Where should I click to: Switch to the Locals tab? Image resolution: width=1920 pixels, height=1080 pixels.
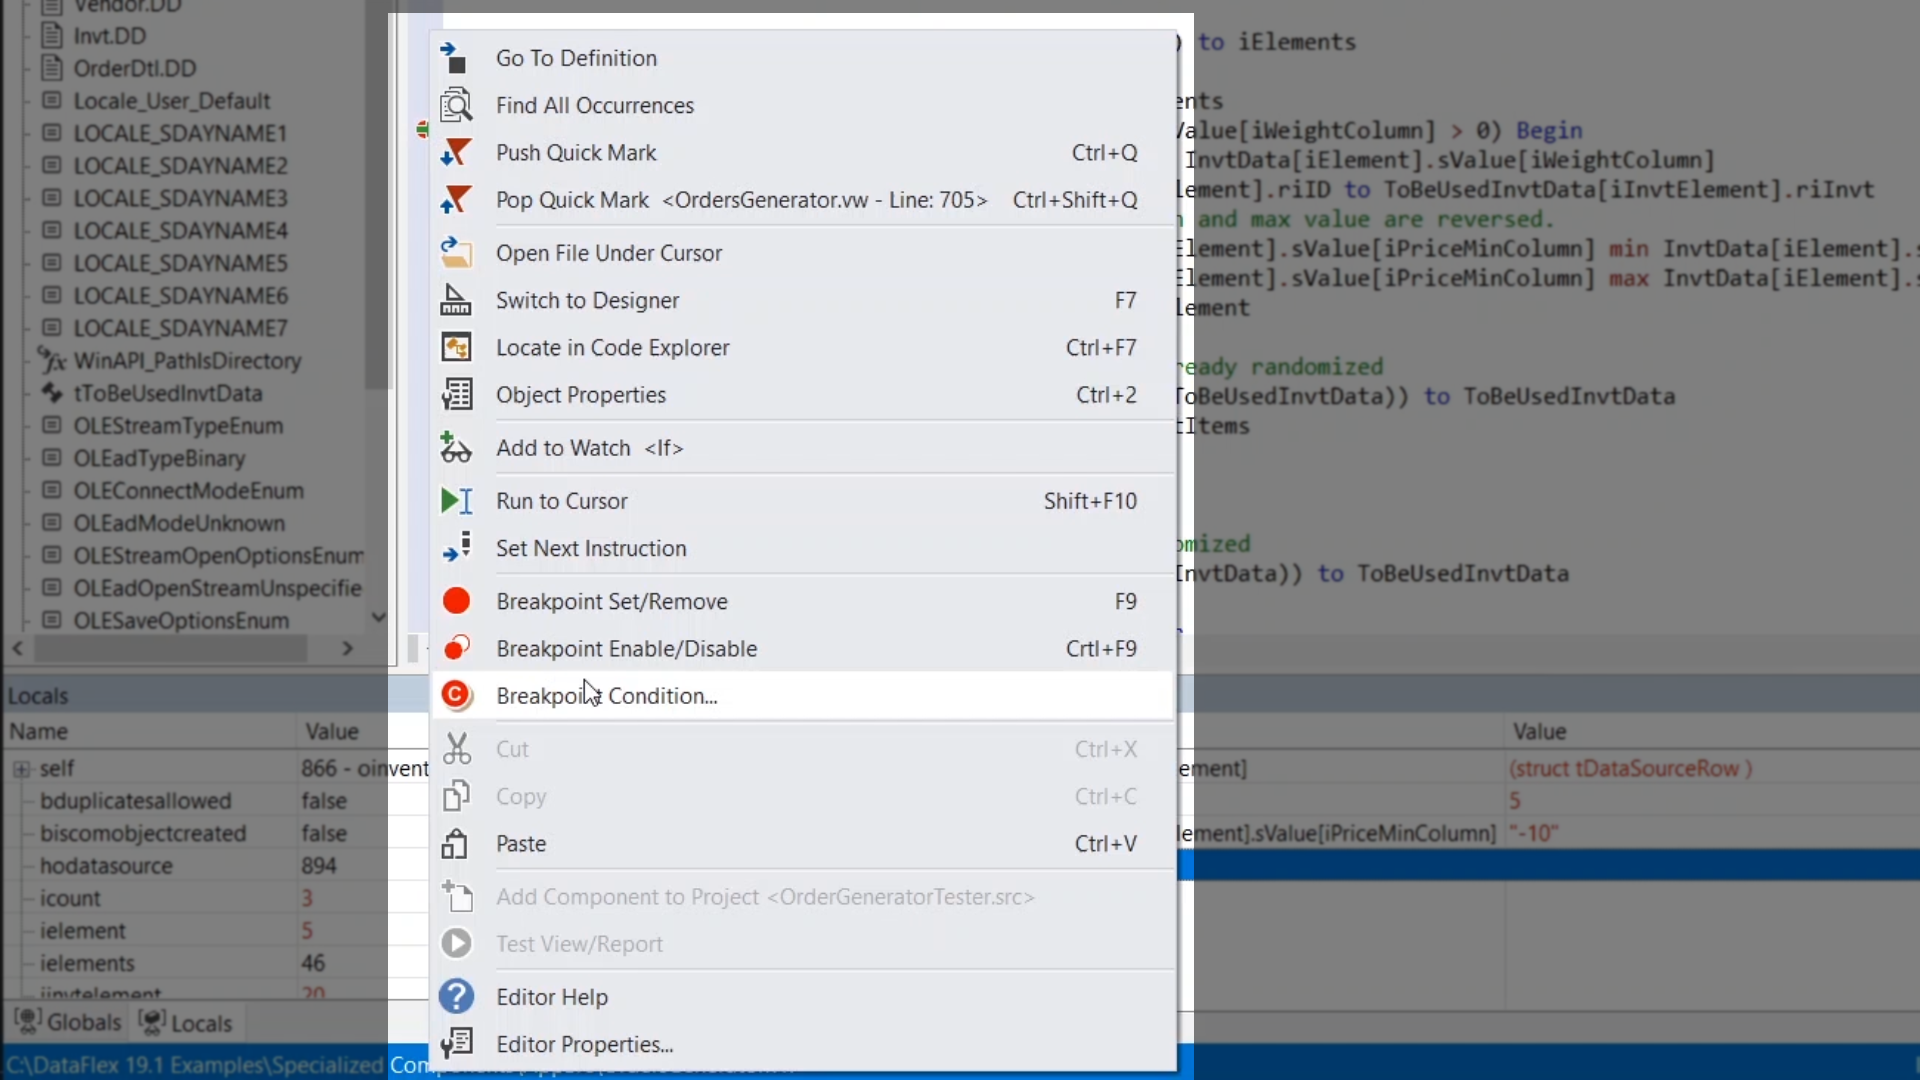click(x=187, y=1023)
